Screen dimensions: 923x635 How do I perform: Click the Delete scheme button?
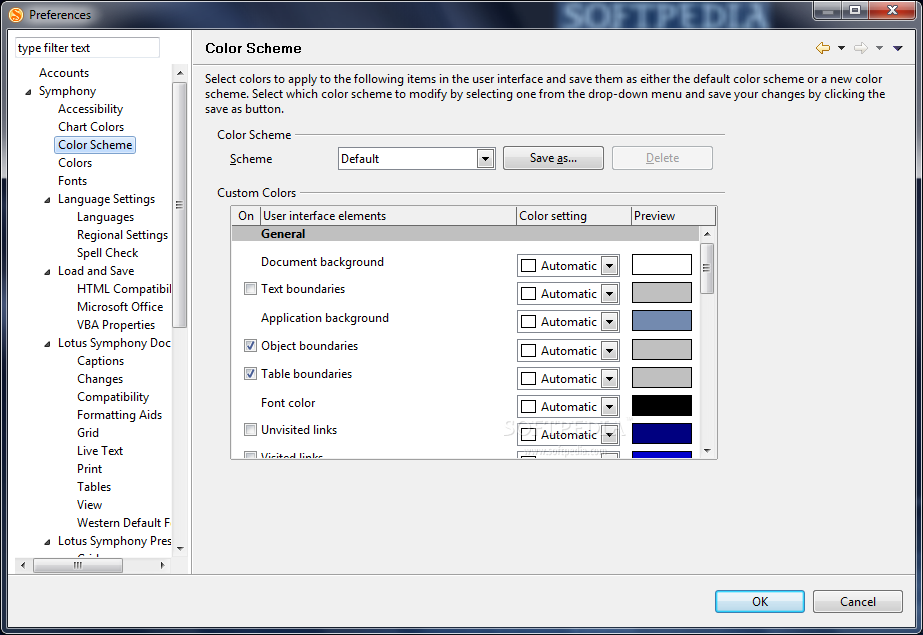click(x=662, y=158)
